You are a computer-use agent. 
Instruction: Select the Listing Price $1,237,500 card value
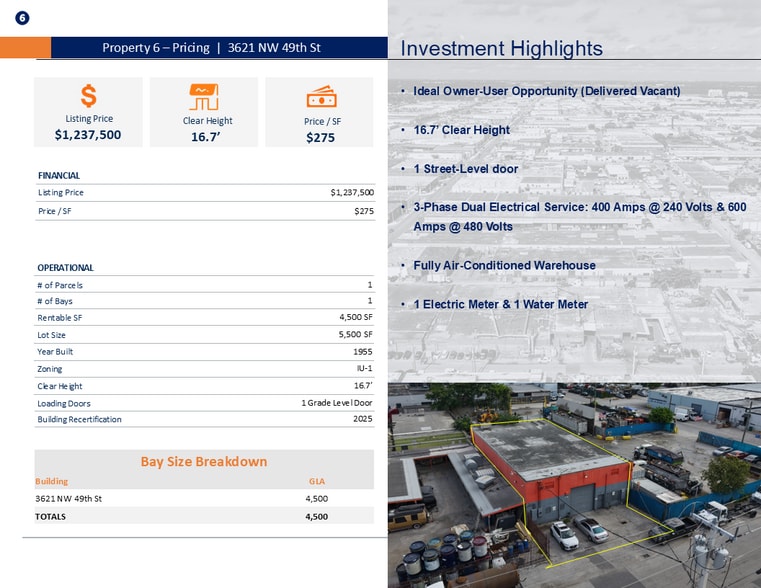(88, 135)
